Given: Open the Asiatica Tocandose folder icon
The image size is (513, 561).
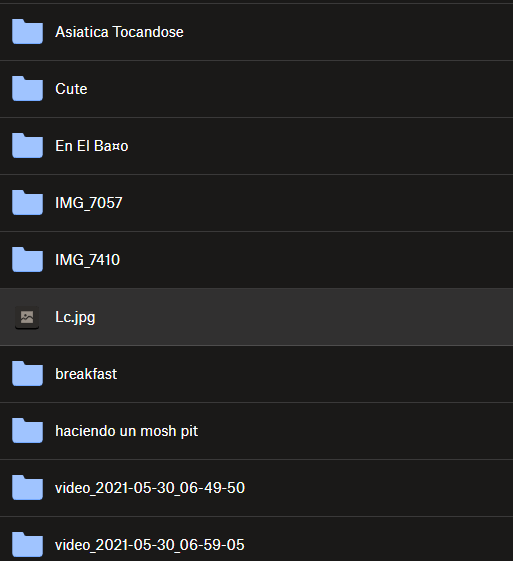Looking at the screenshot, I should point(27,31).
